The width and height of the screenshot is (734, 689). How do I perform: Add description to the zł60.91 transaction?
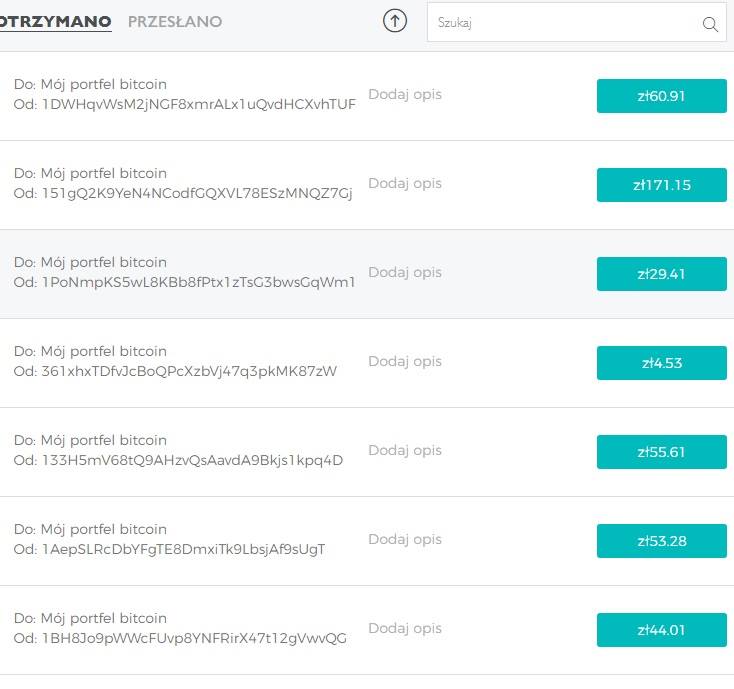click(x=405, y=95)
